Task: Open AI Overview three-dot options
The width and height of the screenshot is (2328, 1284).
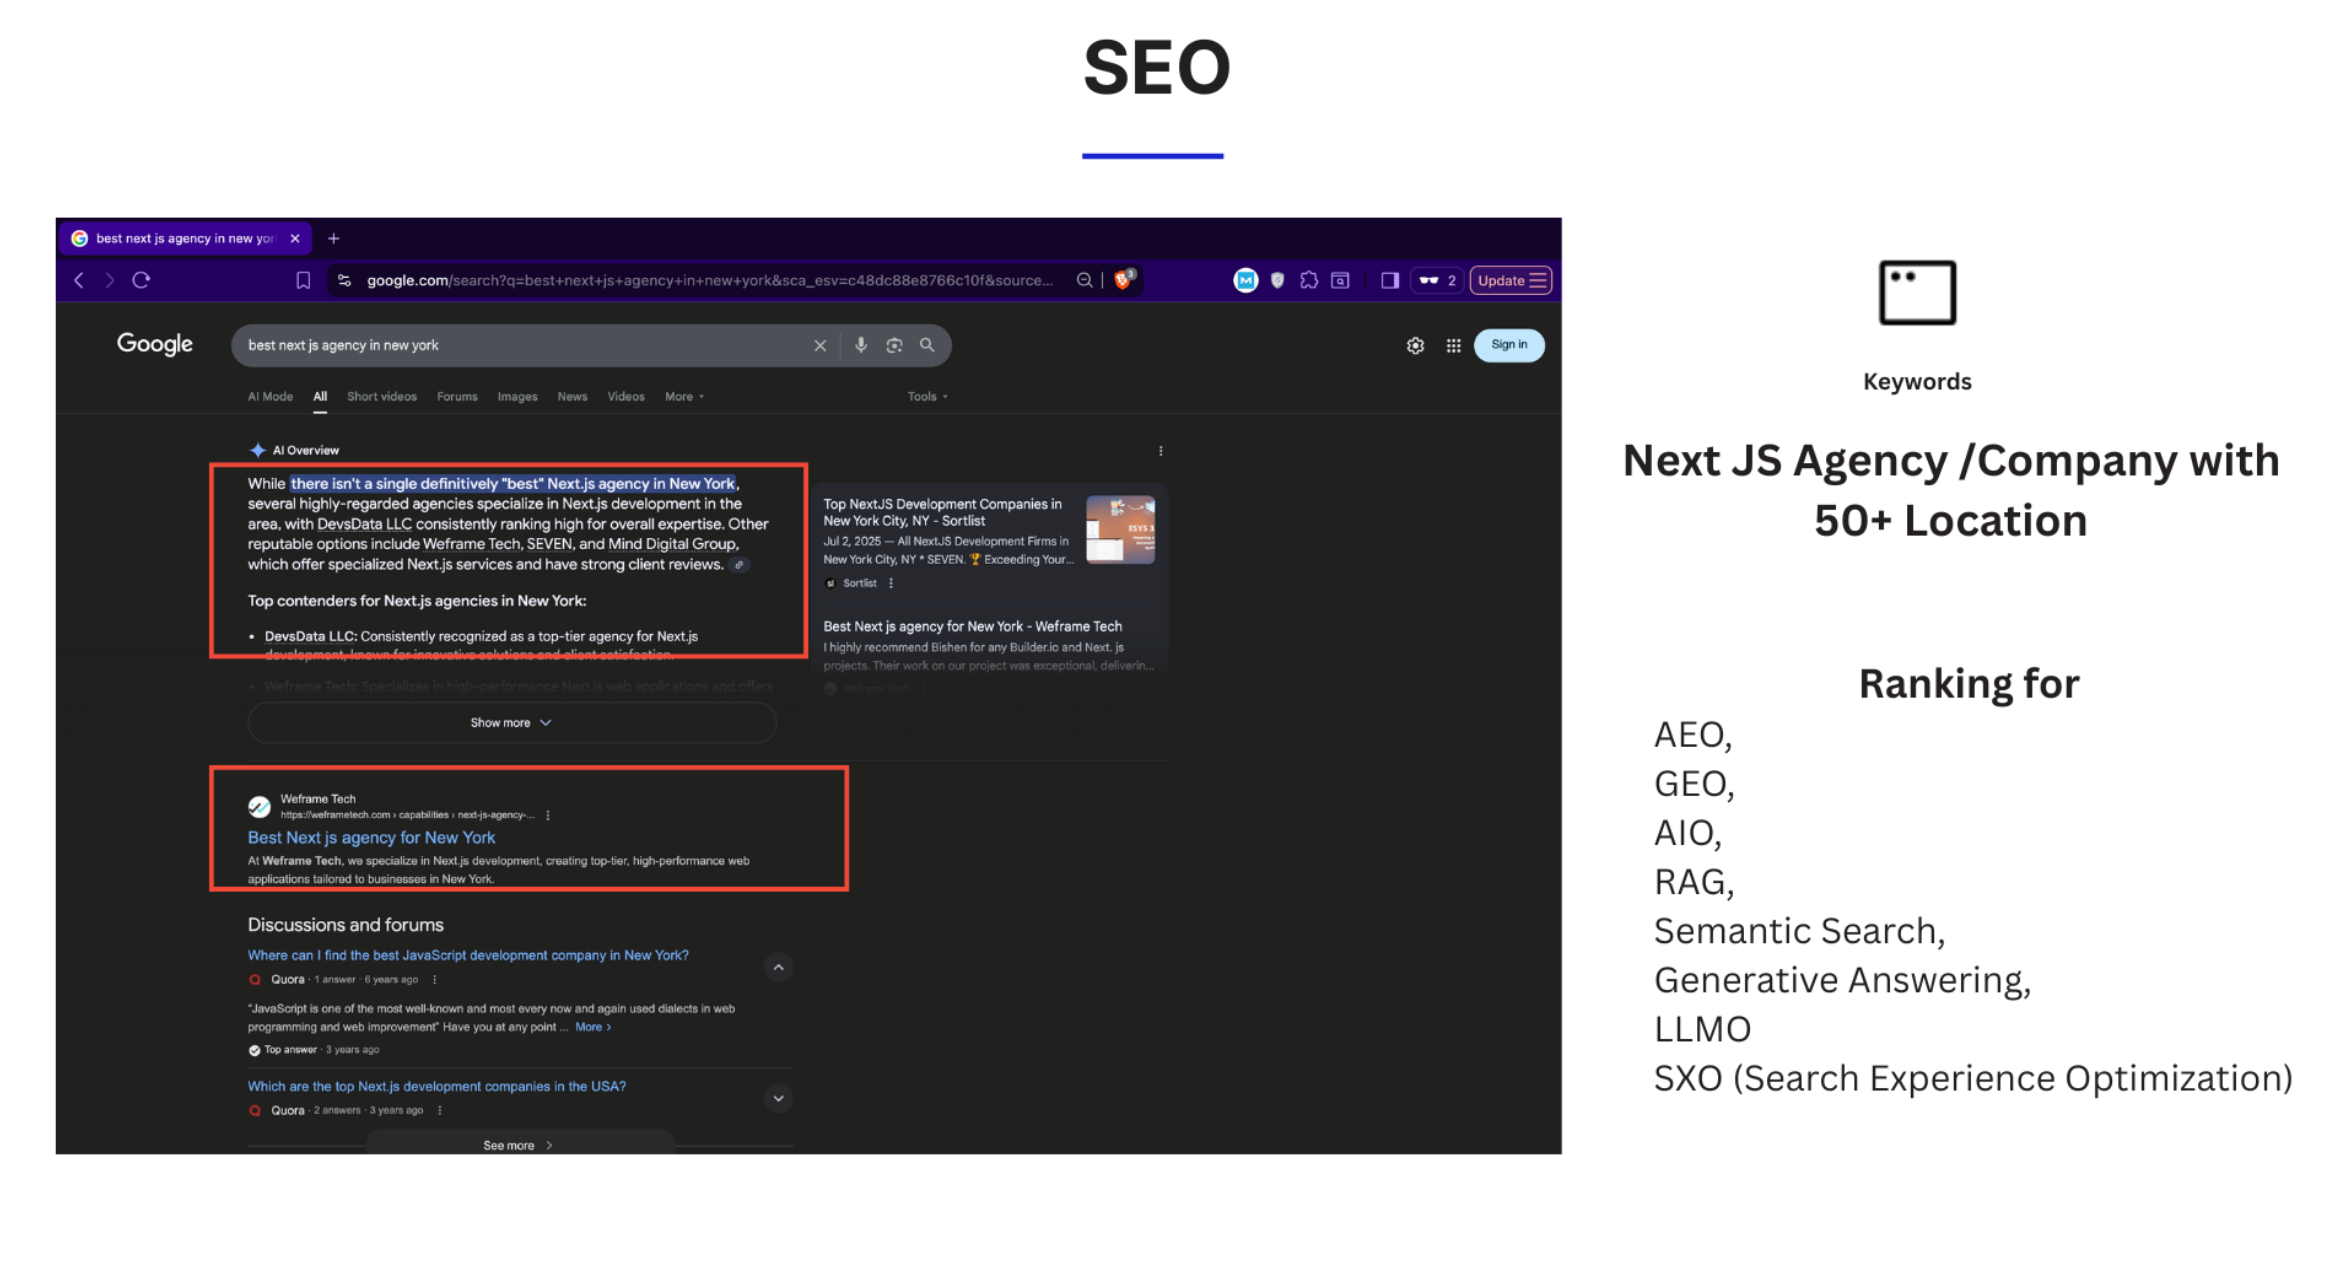Action: click(1160, 451)
